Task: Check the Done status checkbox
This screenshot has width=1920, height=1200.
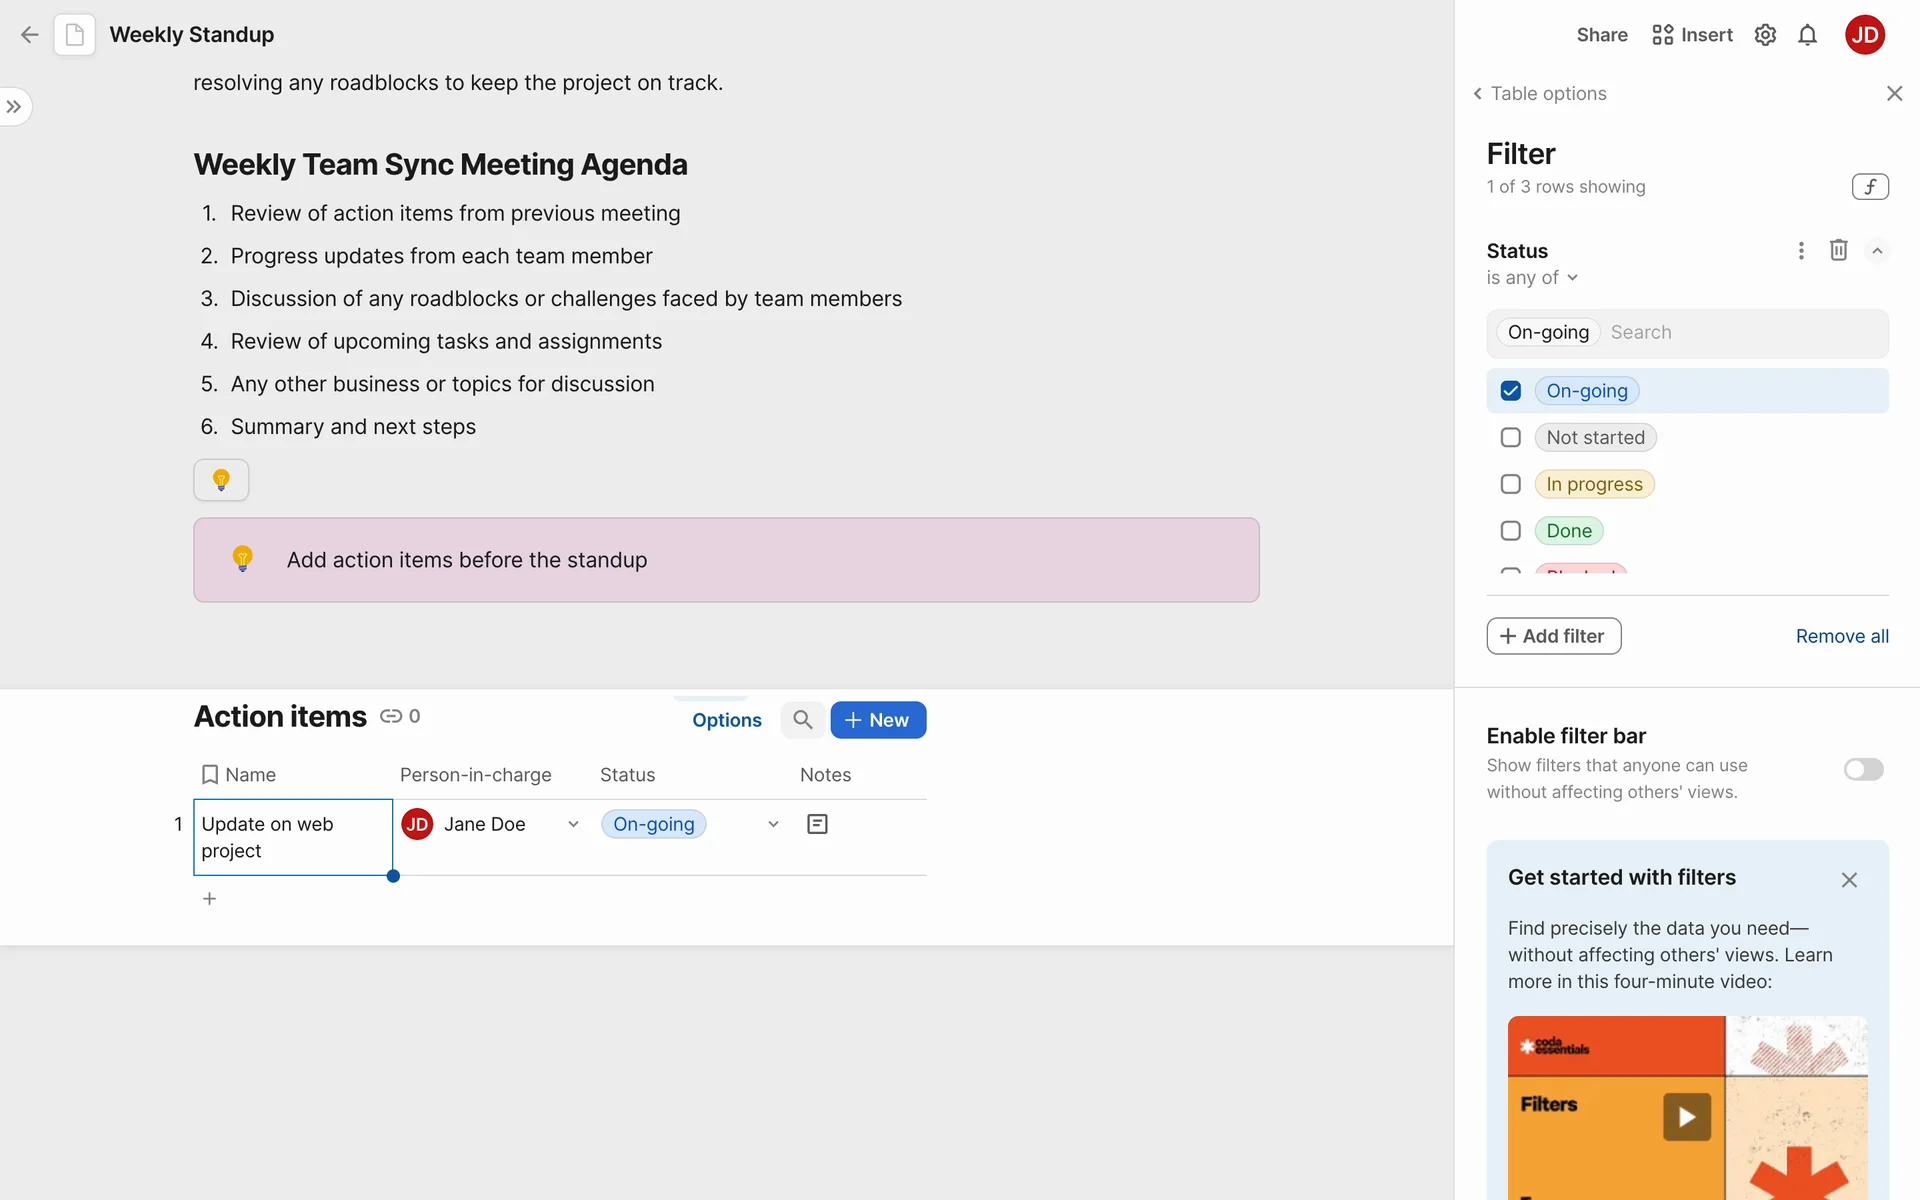Action: pos(1510,531)
